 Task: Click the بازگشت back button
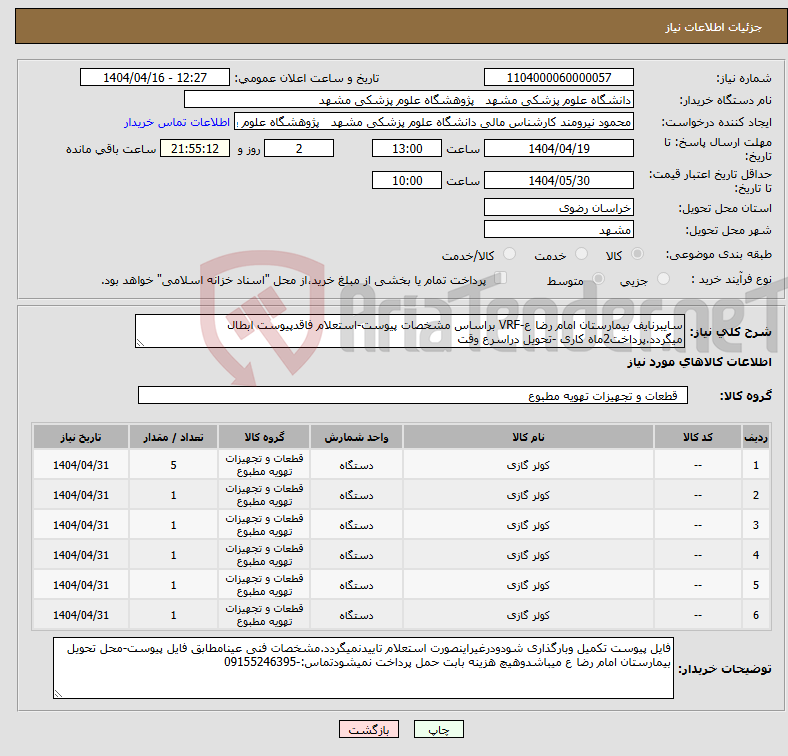[369, 729]
